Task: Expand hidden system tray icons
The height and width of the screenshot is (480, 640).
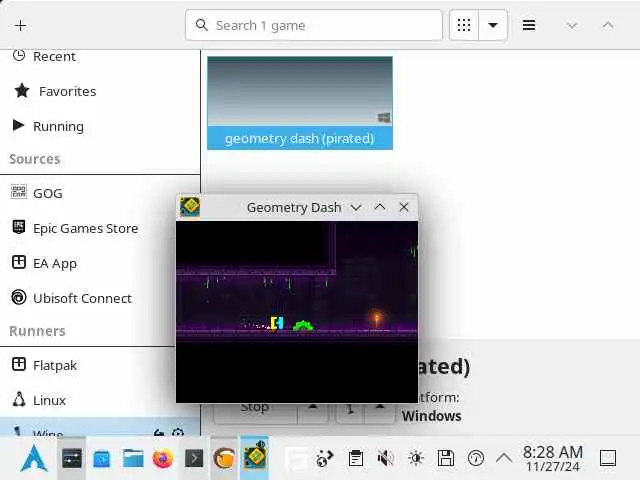Action: (504, 458)
